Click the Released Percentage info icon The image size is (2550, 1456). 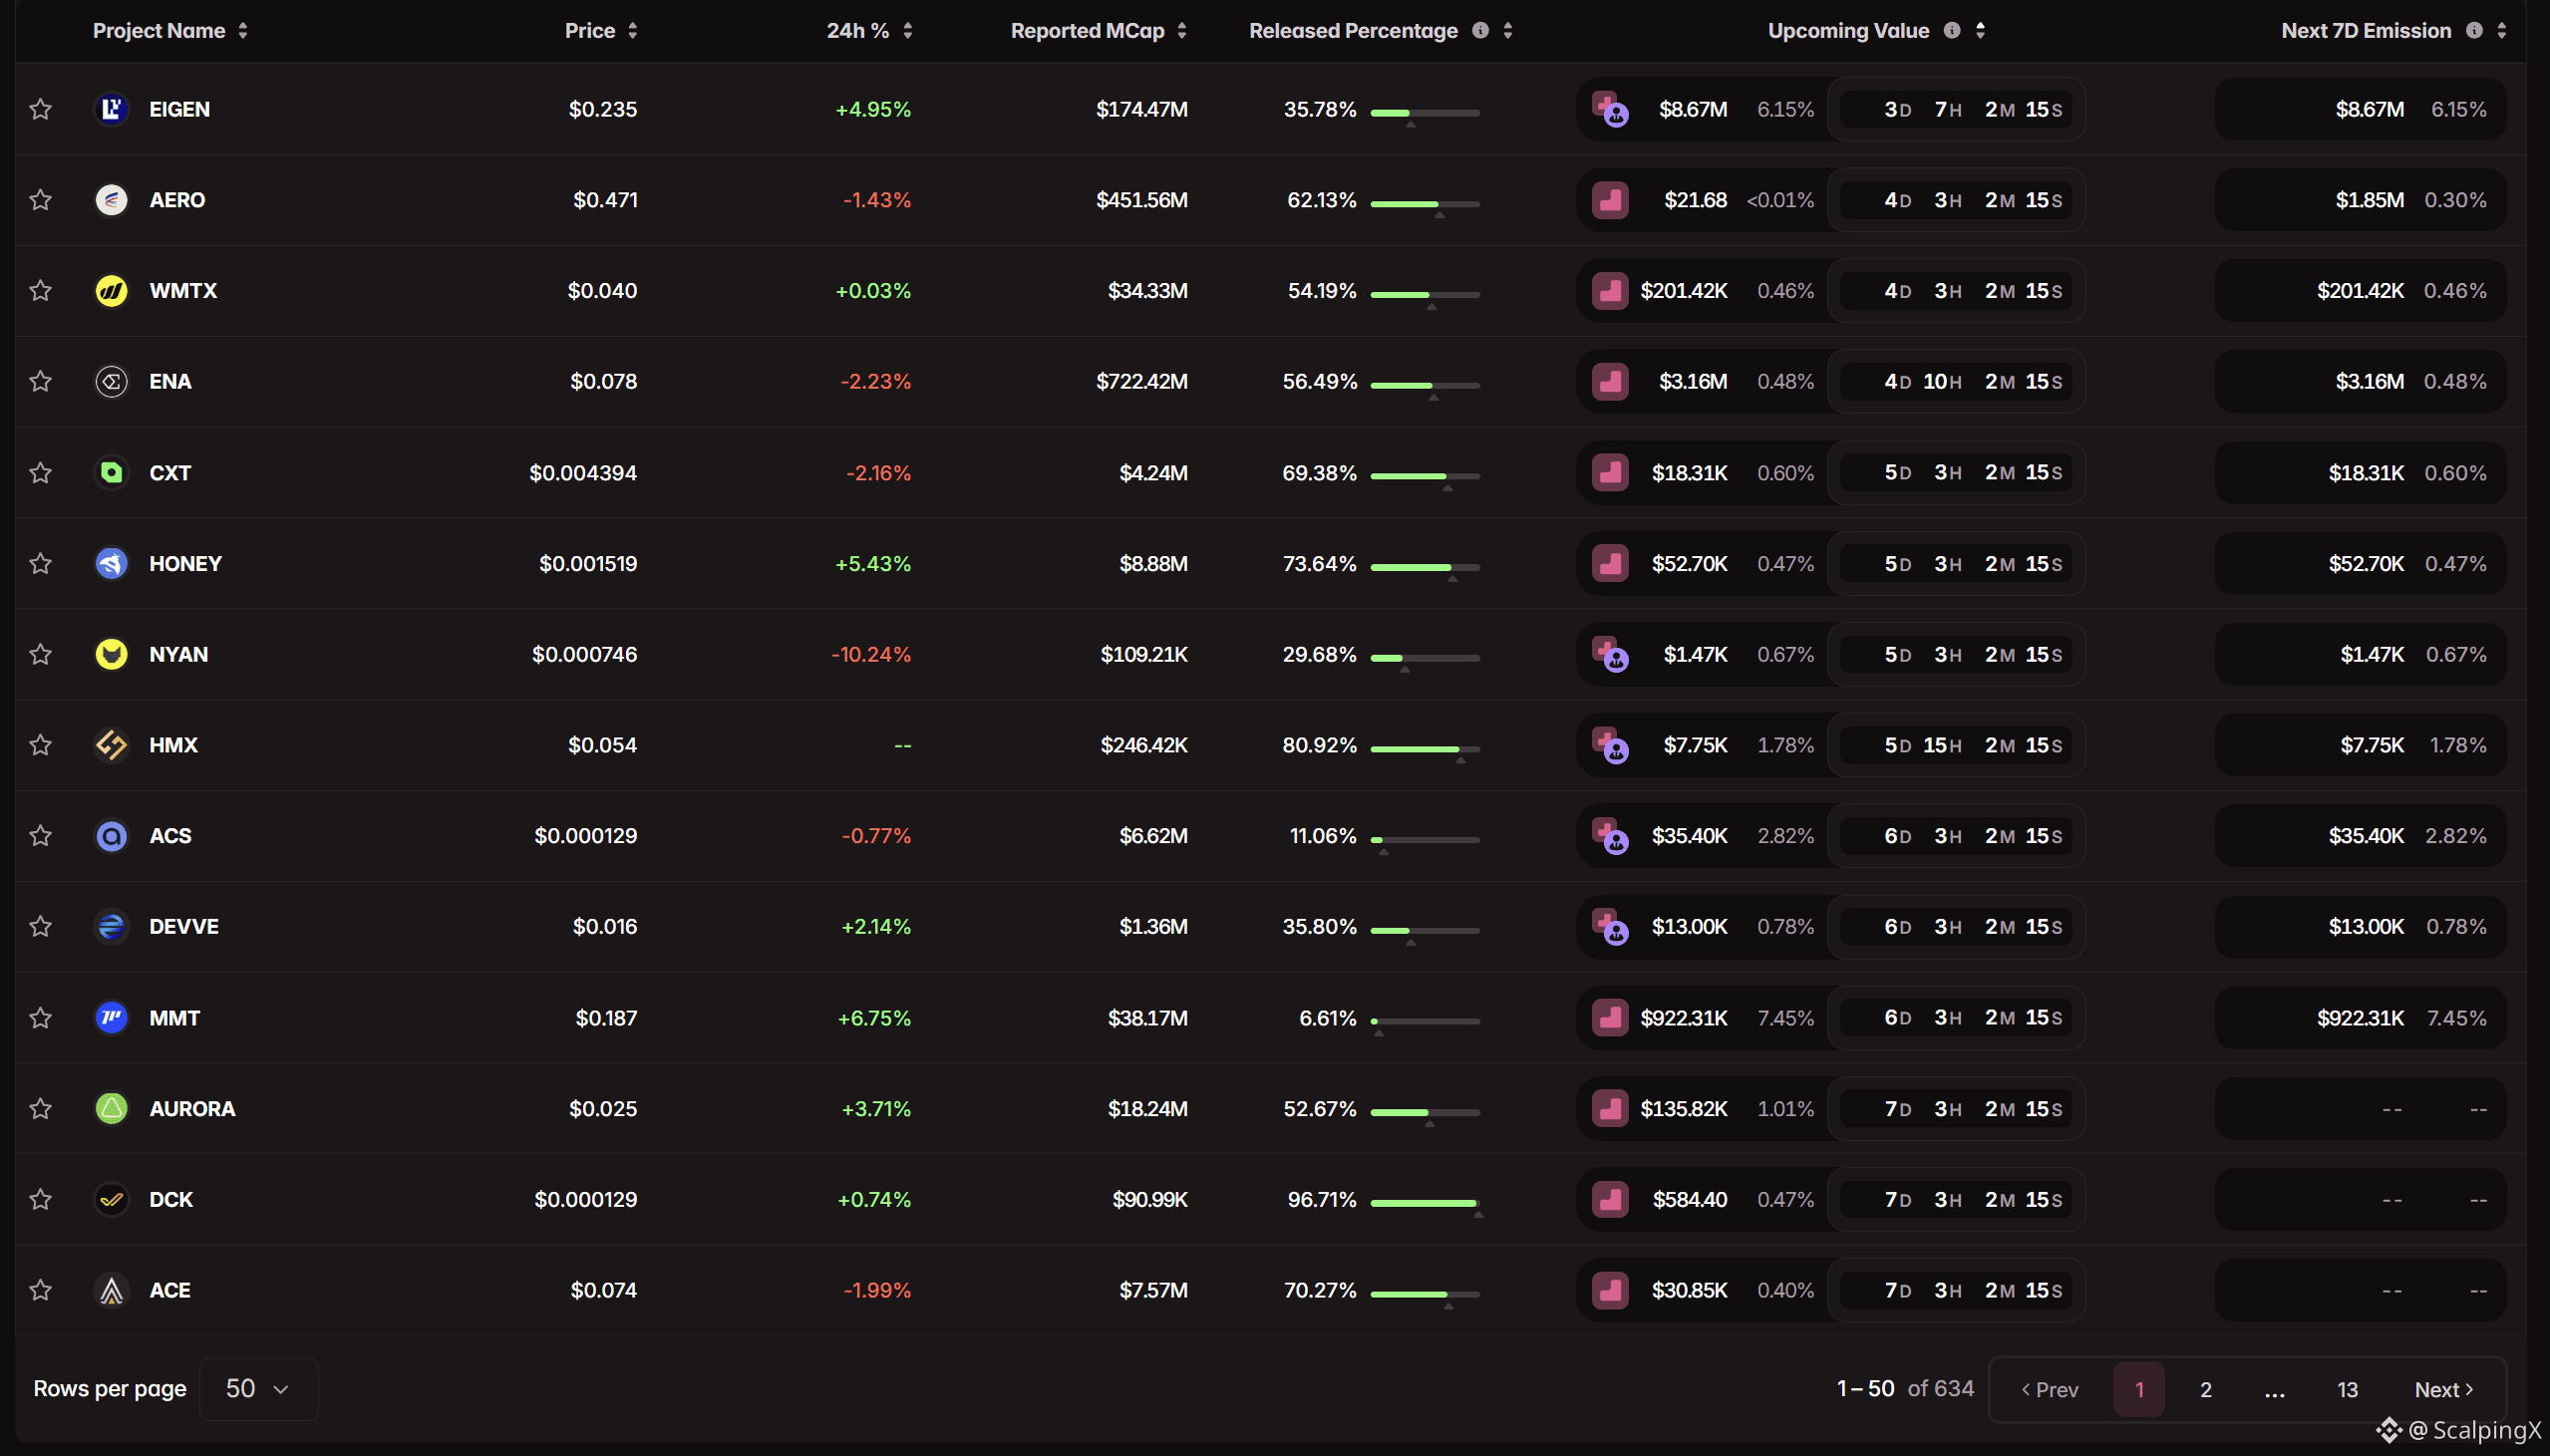(x=1480, y=30)
